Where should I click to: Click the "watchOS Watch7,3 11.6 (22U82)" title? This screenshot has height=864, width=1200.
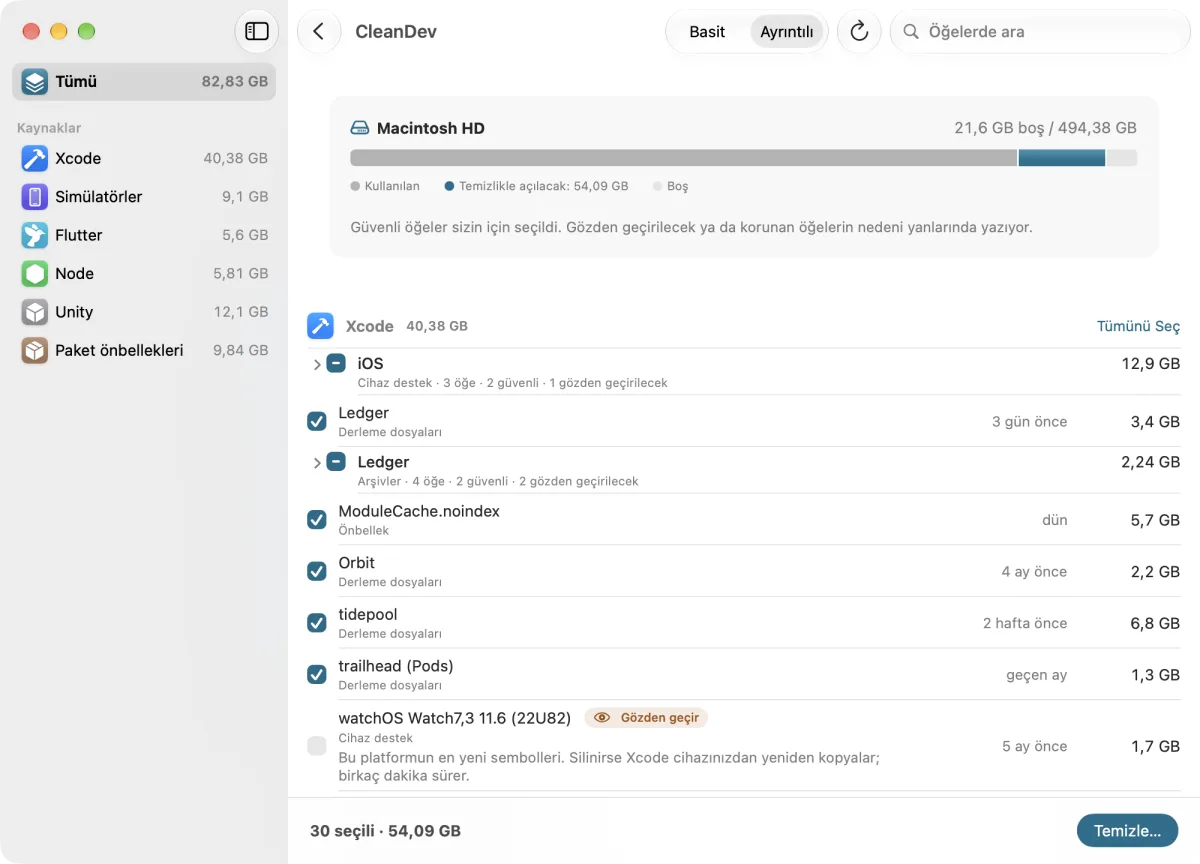(x=454, y=718)
